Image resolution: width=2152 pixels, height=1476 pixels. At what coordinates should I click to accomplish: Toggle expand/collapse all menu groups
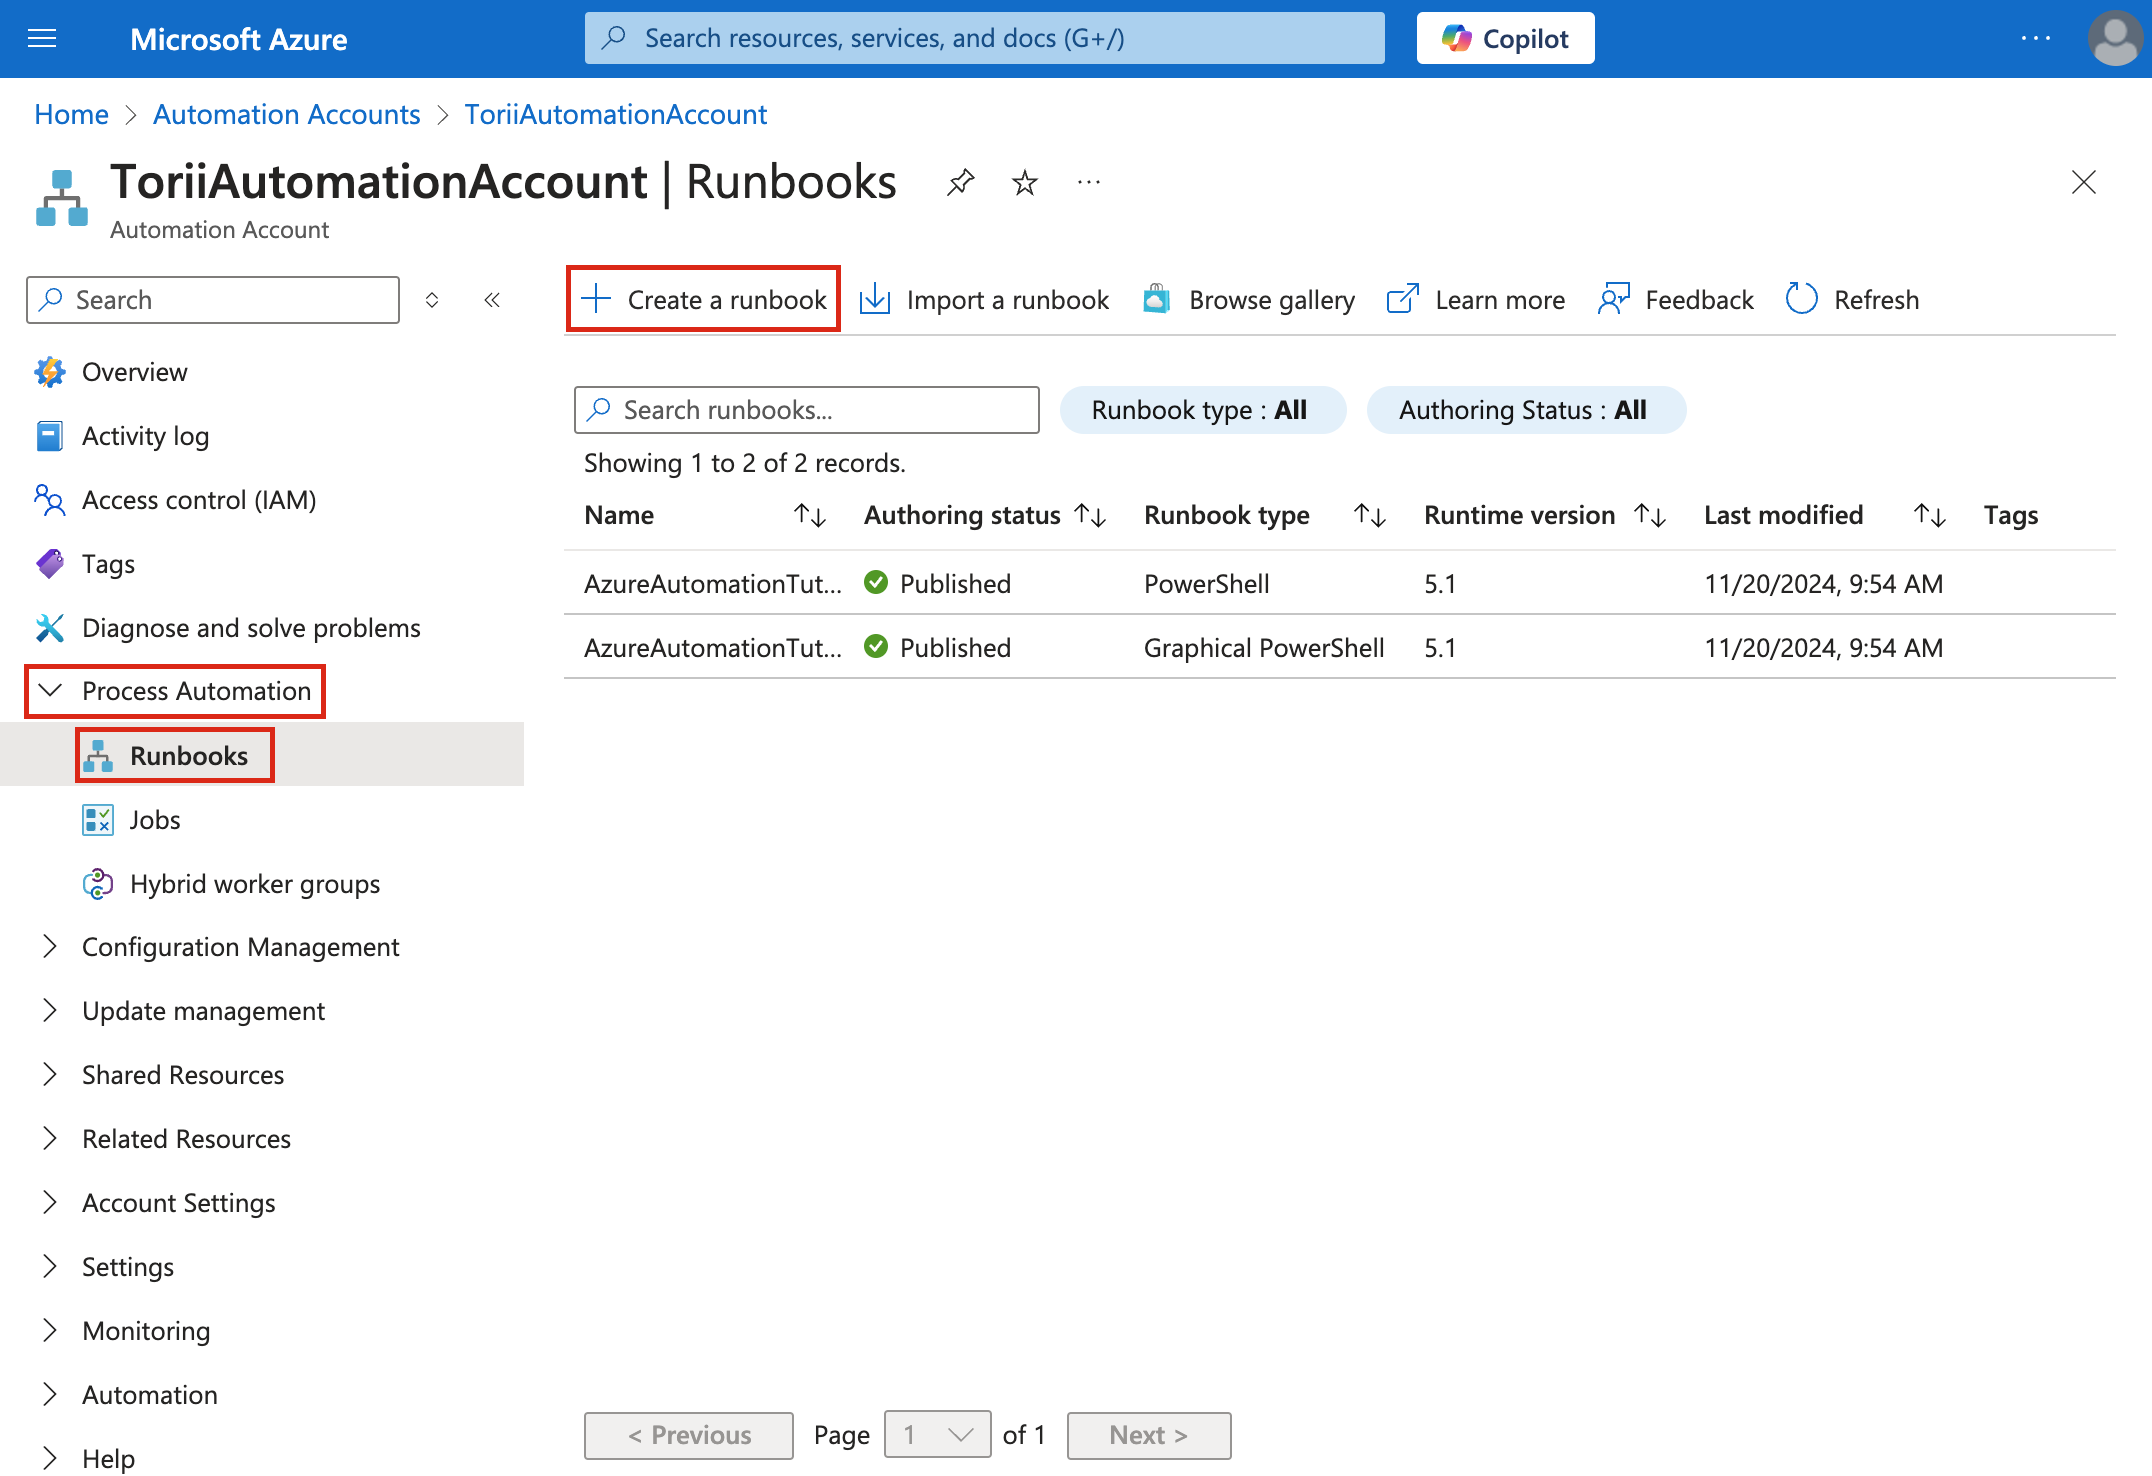pos(432,300)
